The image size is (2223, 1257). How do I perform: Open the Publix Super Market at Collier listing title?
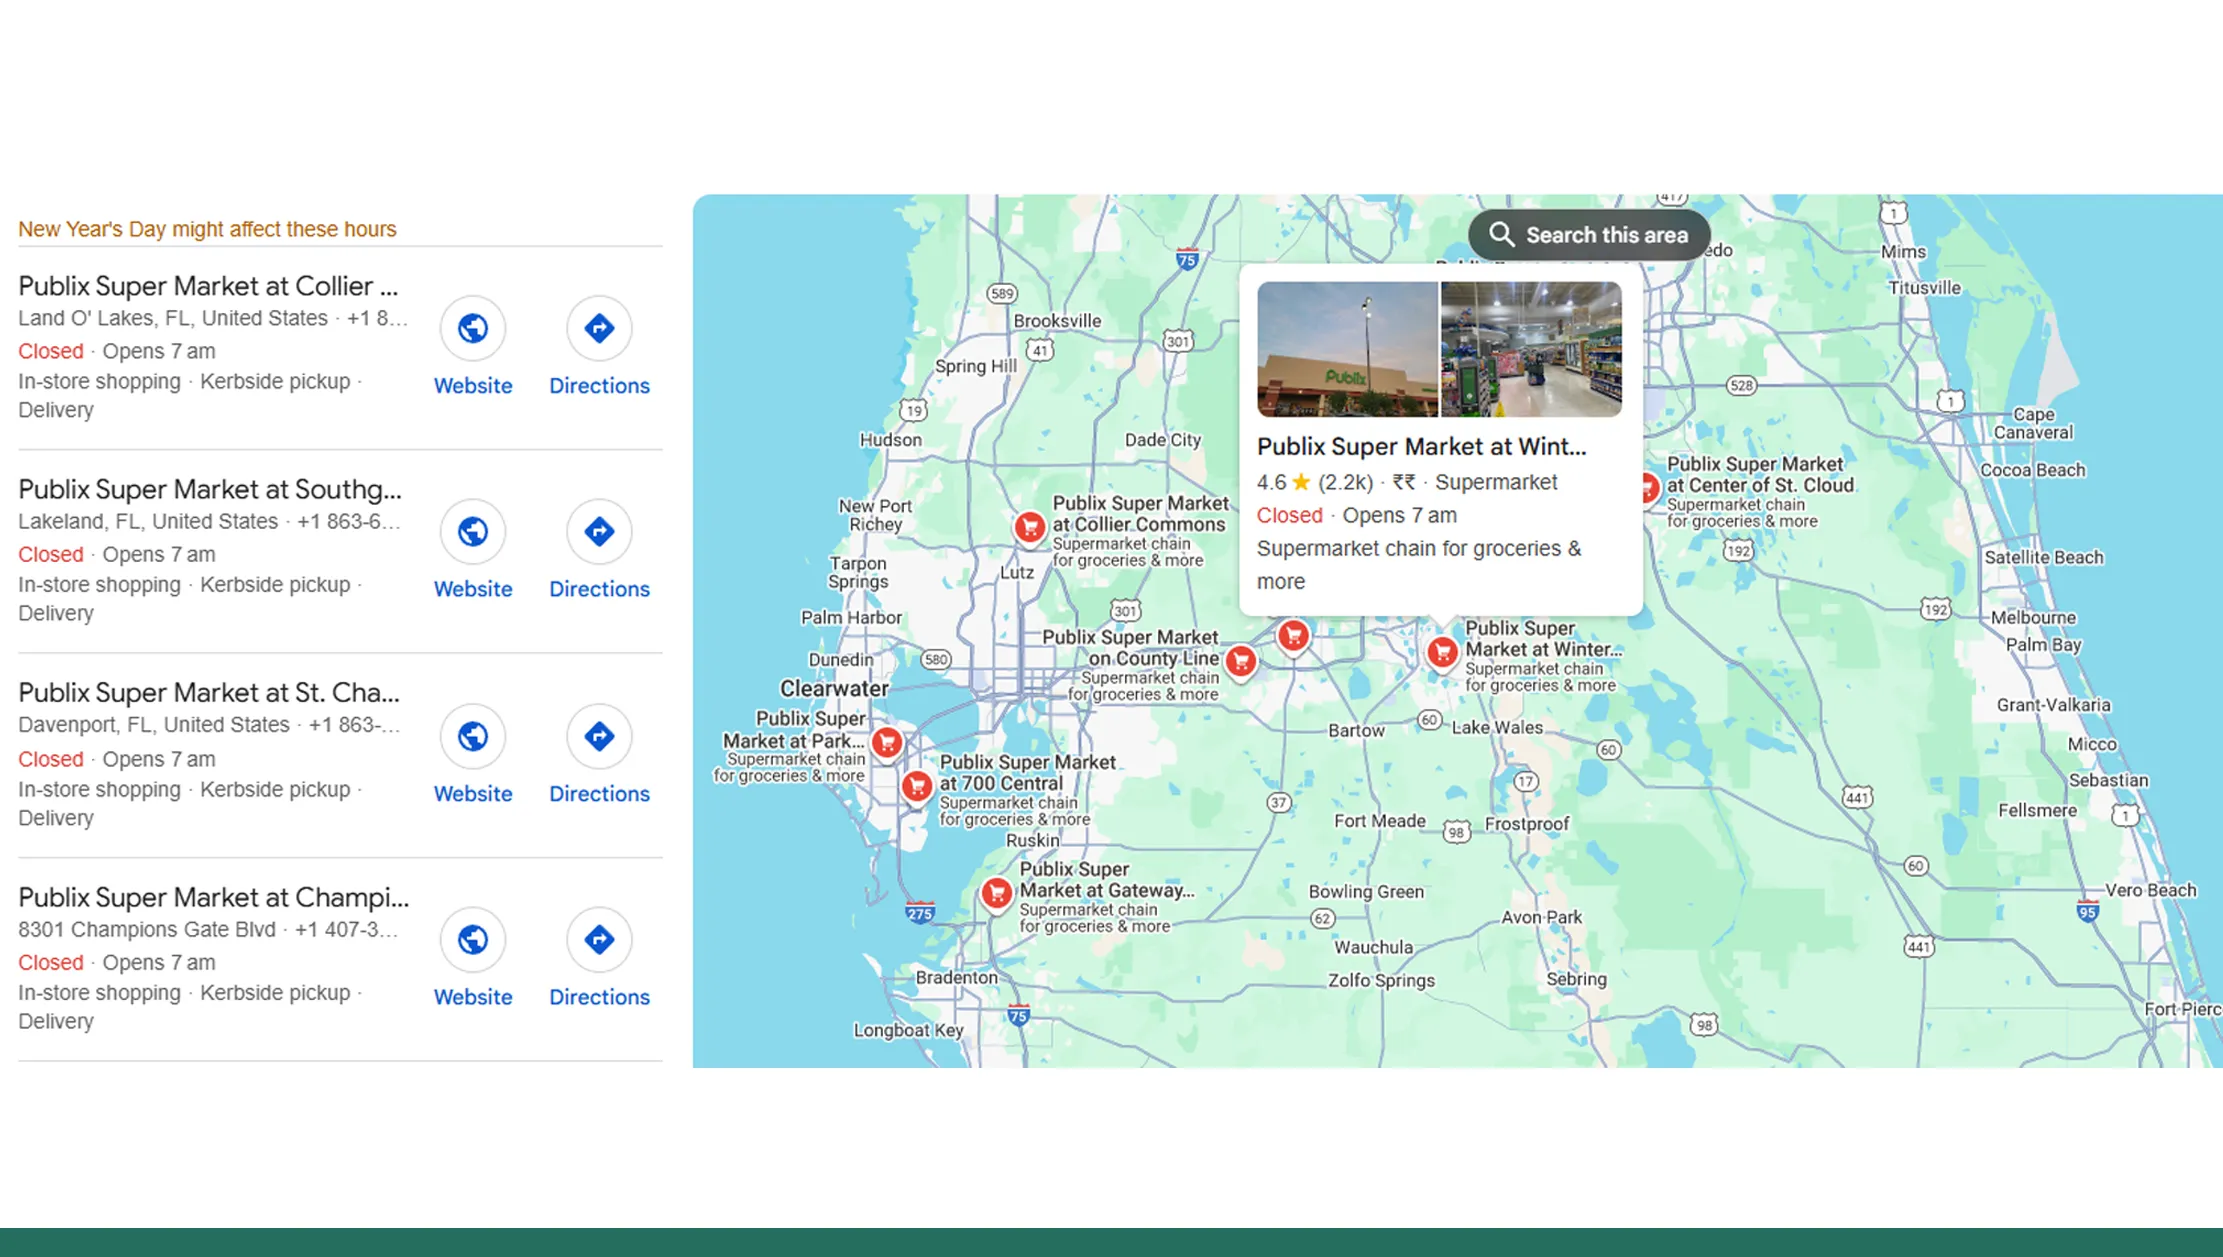(x=208, y=286)
